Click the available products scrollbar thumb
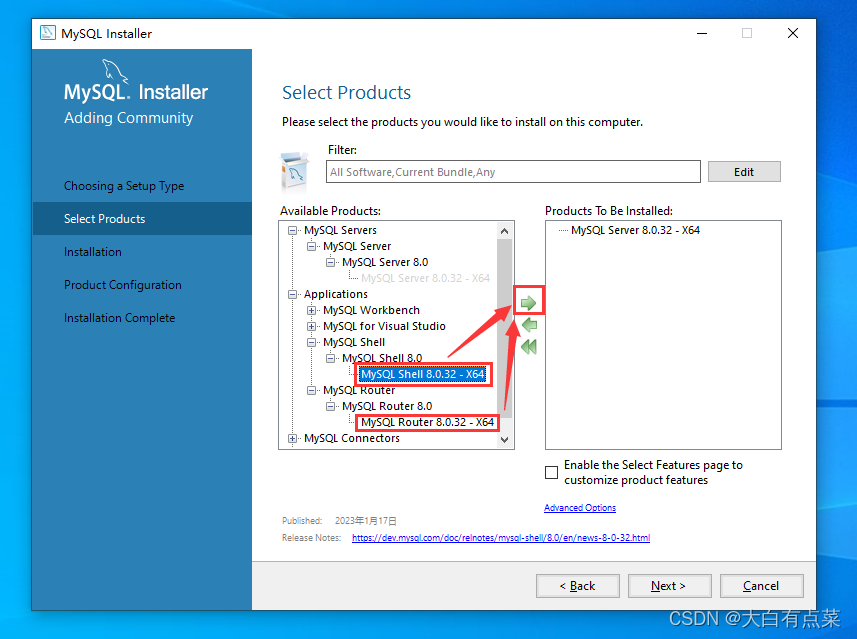This screenshot has height=639, width=857. pos(504,328)
